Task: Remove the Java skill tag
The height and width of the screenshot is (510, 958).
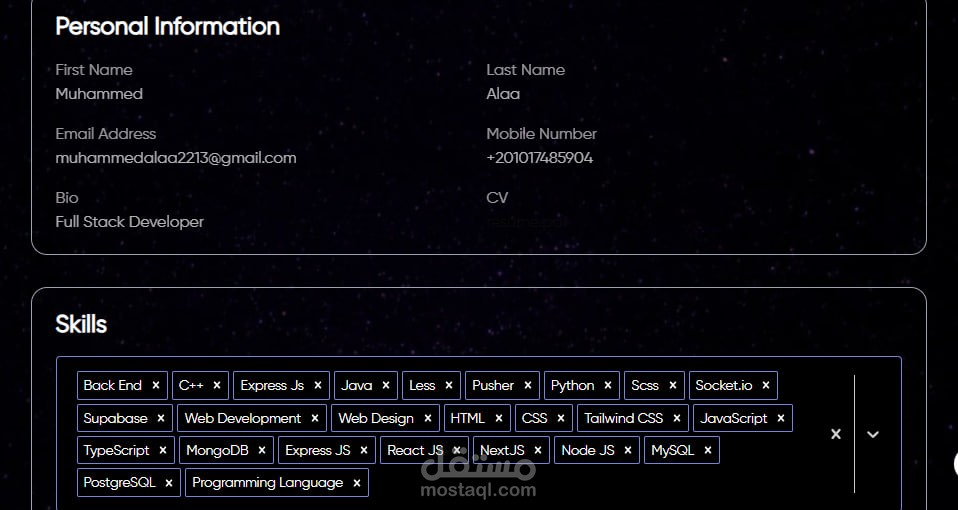Action: [386, 385]
